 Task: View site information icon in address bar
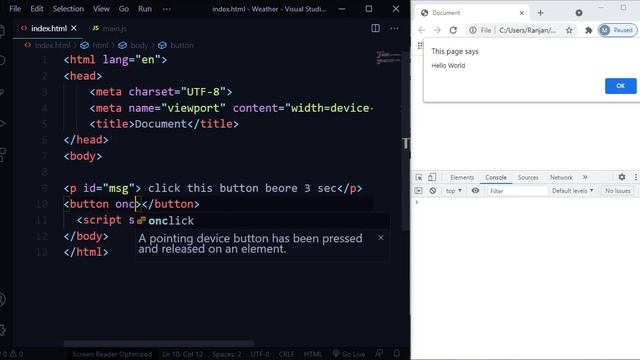click(473, 30)
